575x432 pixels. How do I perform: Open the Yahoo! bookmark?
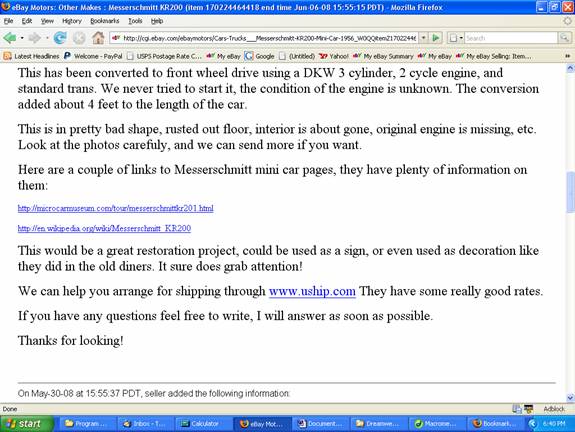[x=334, y=56]
